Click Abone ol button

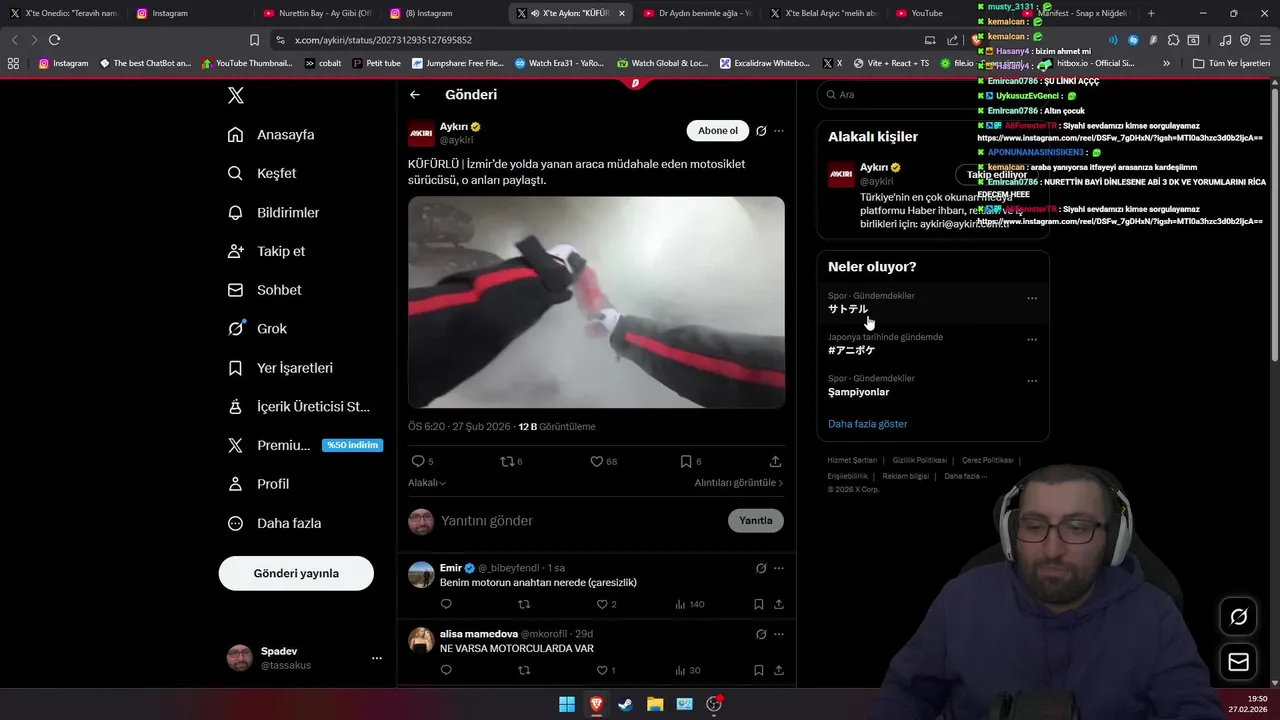coord(718,131)
